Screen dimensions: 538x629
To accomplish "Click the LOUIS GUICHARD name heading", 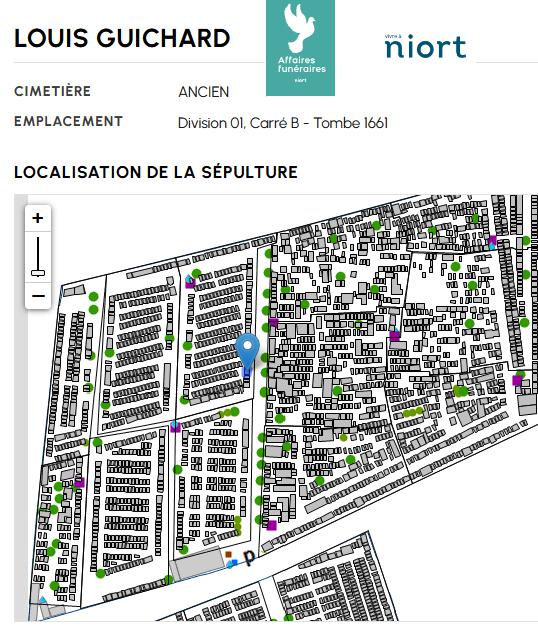I will (x=122, y=38).
